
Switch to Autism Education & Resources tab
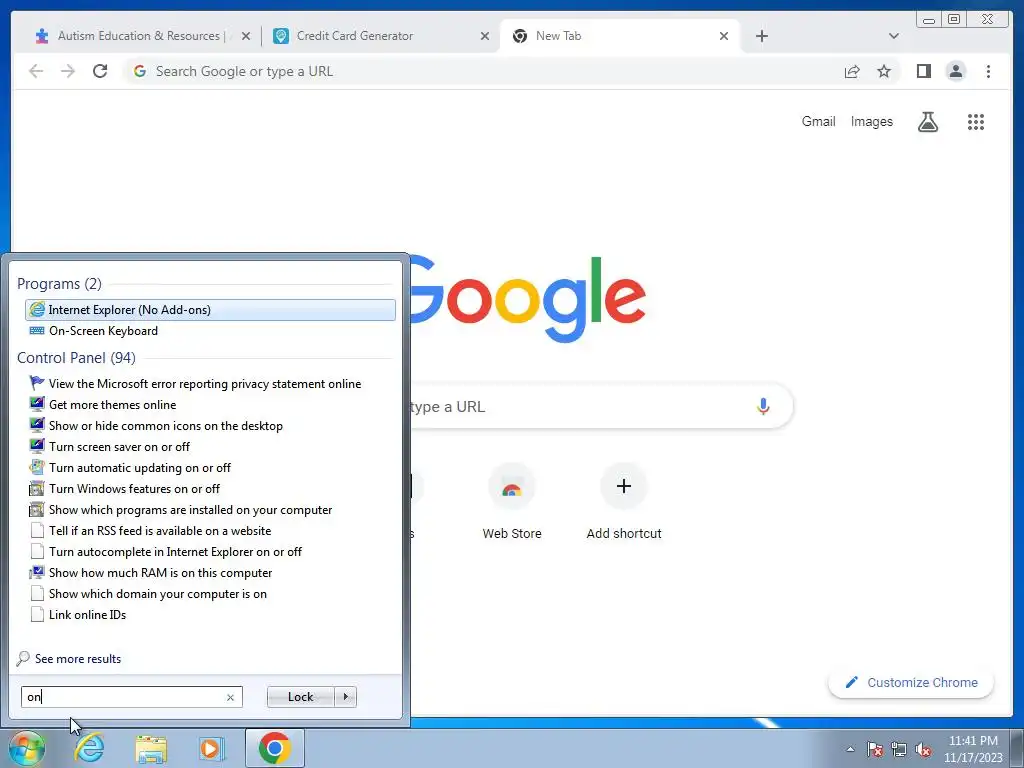pyautogui.click(x=142, y=36)
